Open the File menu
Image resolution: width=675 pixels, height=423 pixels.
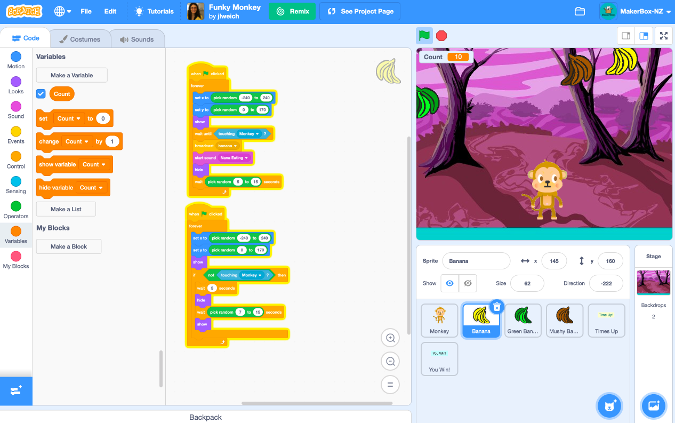[x=86, y=11]
